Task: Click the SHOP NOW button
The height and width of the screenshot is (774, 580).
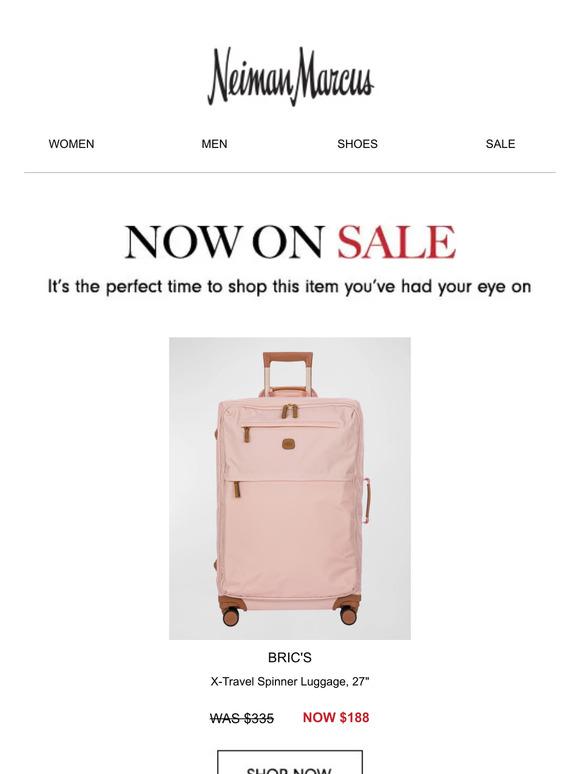Action: point(290,762)
